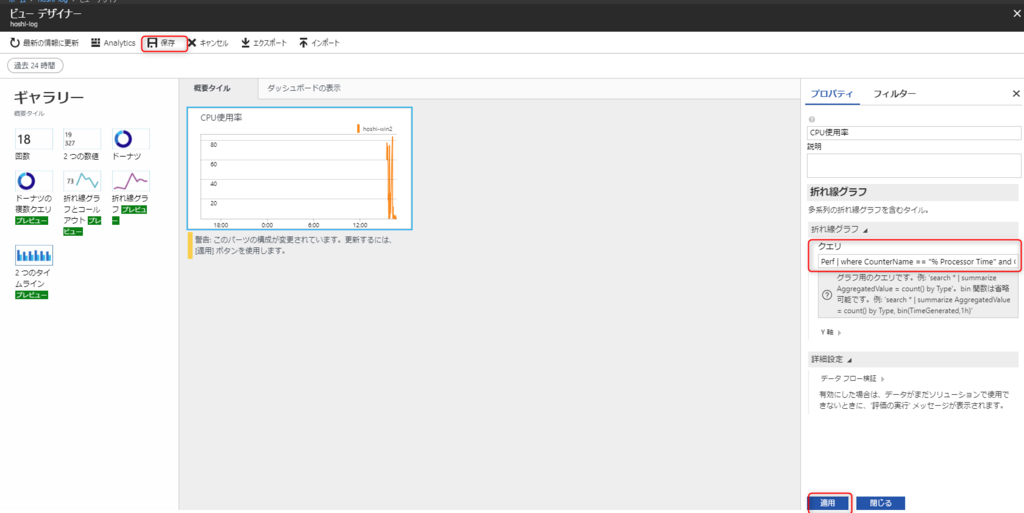The height and width of the screenshot is (513, 1024).
Task: Open the フィルター tab
Action: pos(895,94)
